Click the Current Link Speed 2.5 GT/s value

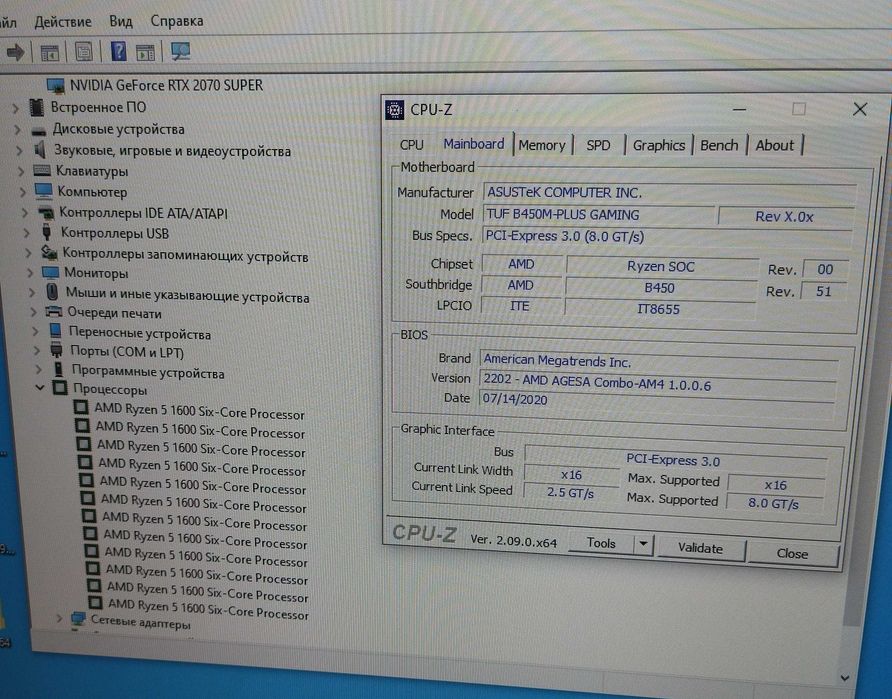570,493
